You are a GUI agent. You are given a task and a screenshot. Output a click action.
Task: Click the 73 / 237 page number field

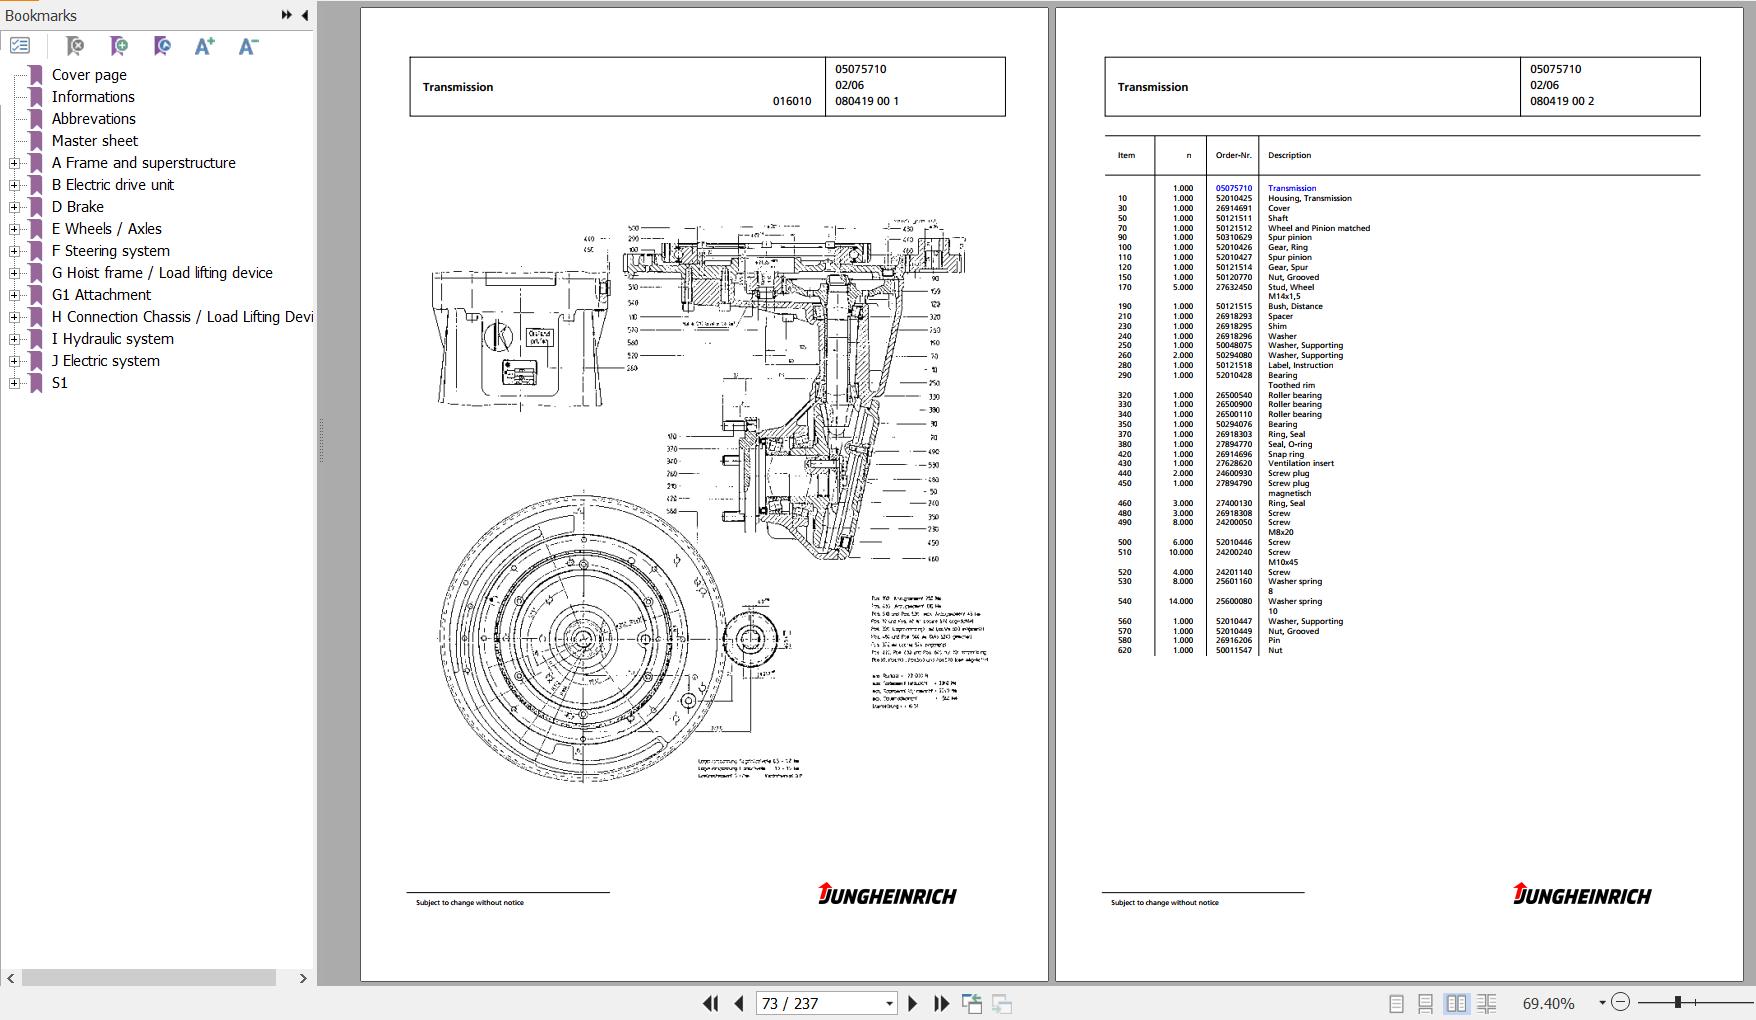(x=819, y=1003)
